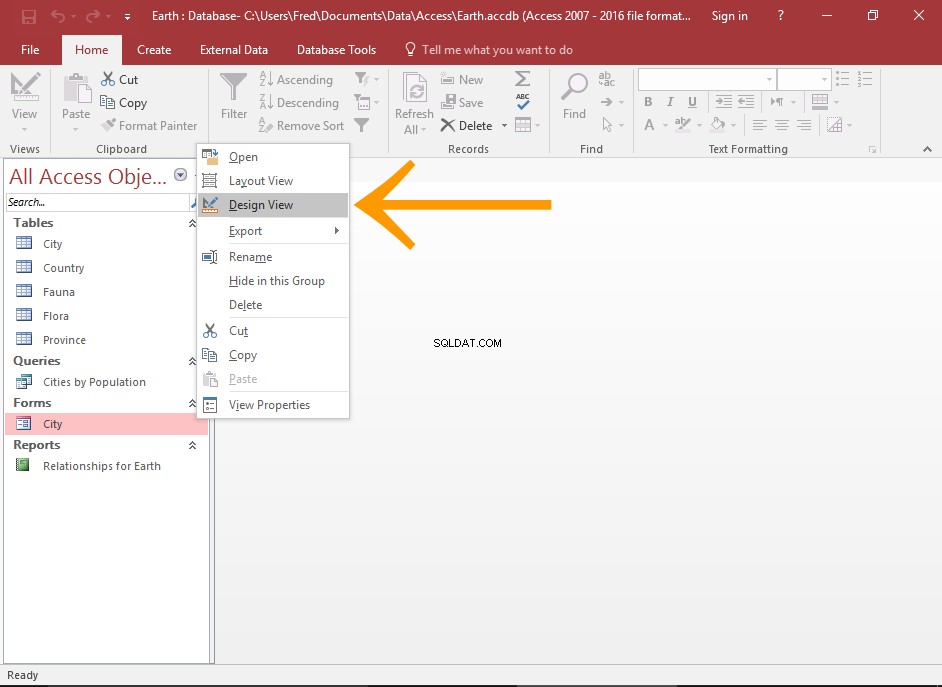Toggle Underline text formatting
The height and width of the screenshot is (687, 942).
point(692,101)
